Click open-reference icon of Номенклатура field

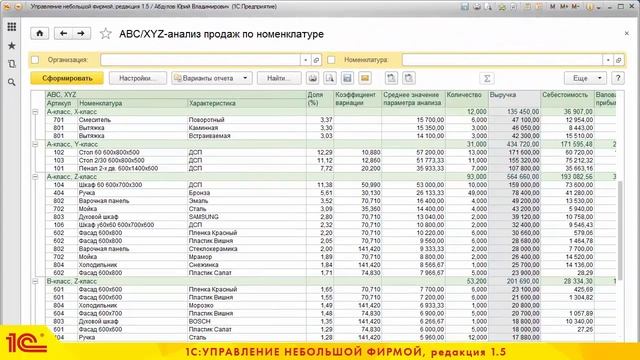point(619,60)
